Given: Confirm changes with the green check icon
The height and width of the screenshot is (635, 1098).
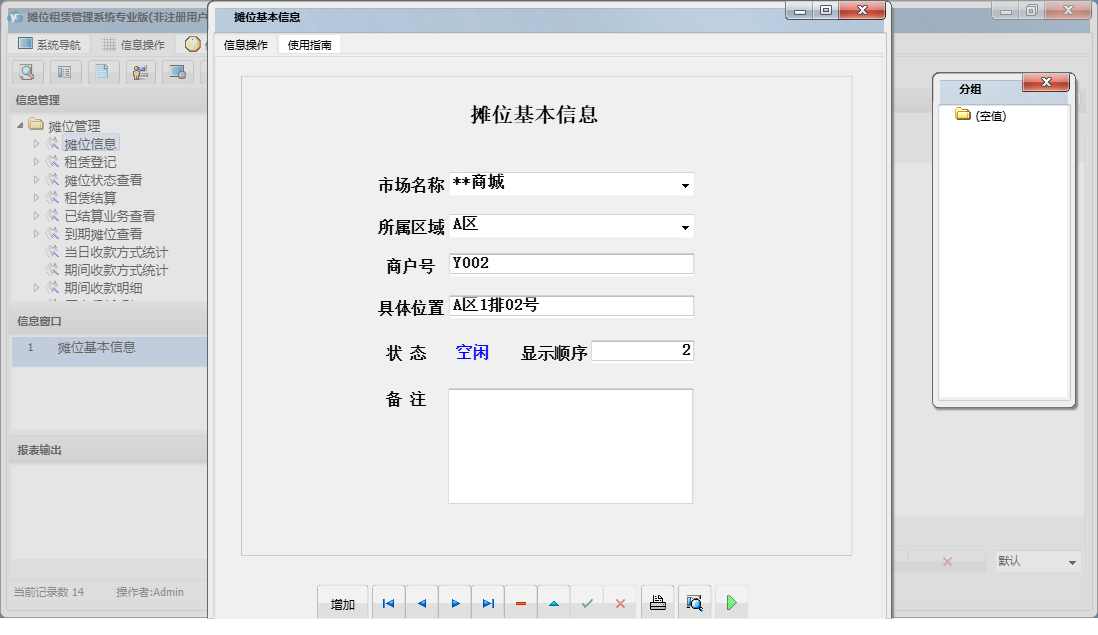Looking at the screenshot, I should tap(587, 602).
